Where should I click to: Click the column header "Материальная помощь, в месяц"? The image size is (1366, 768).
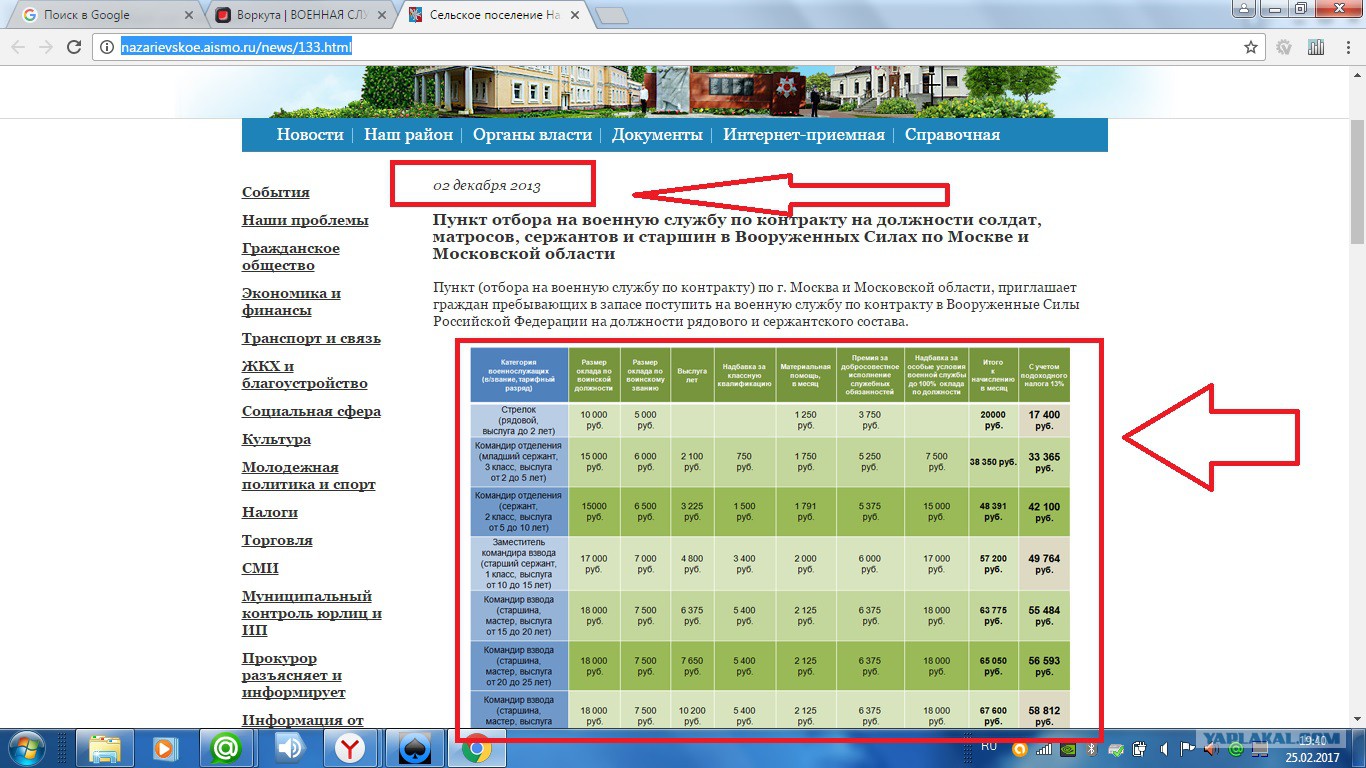806,375
